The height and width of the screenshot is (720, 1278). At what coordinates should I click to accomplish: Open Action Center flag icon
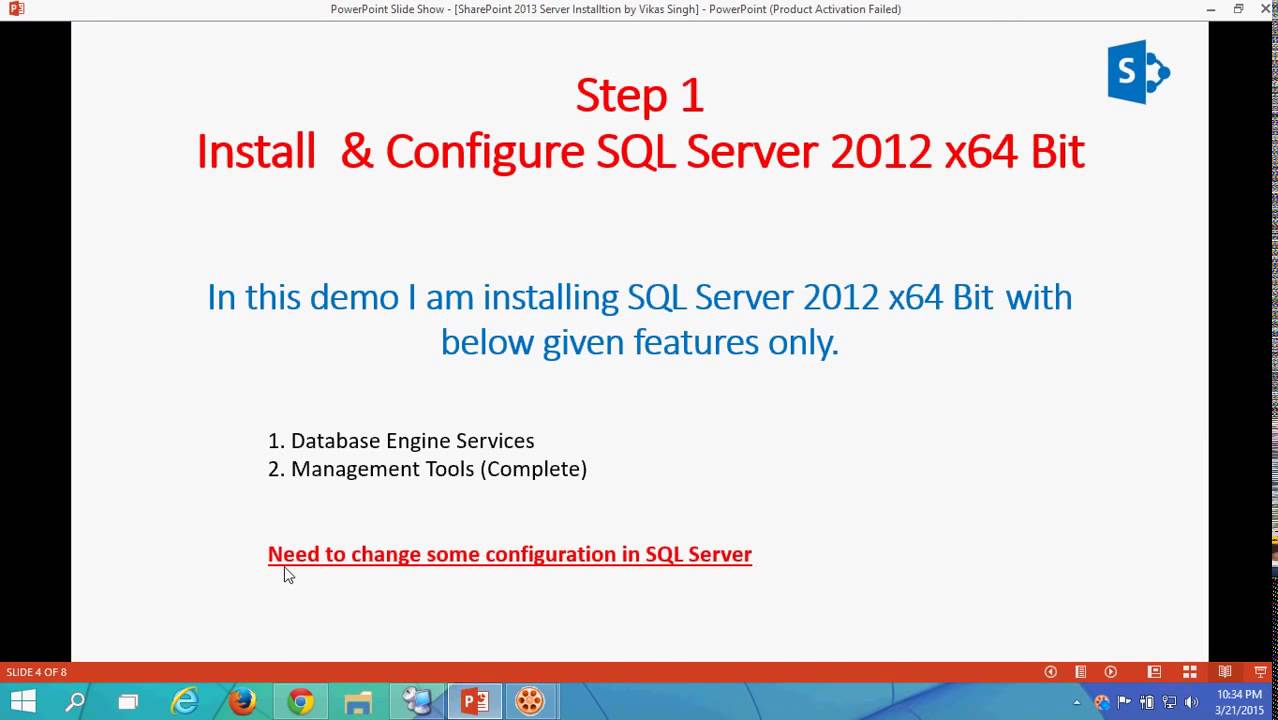point(1124,702)
